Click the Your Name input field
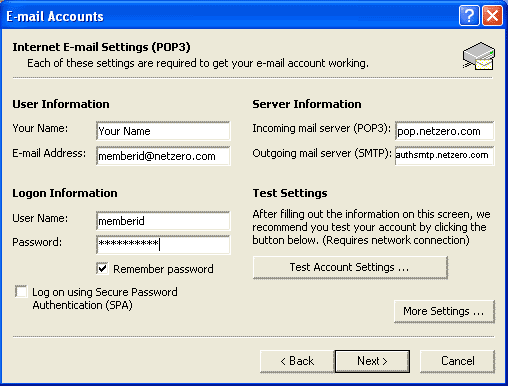This screenshot has width=508, height=386. pos(163,131)
